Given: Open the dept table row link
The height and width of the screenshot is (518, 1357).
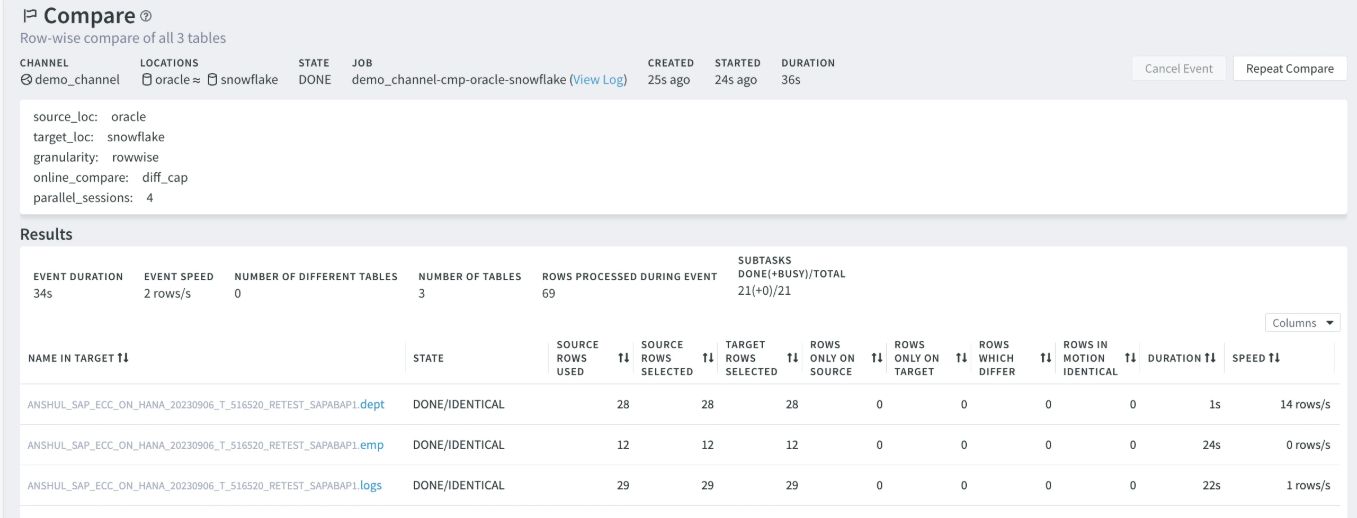Looking at the screenshot, I should (372, 405).
